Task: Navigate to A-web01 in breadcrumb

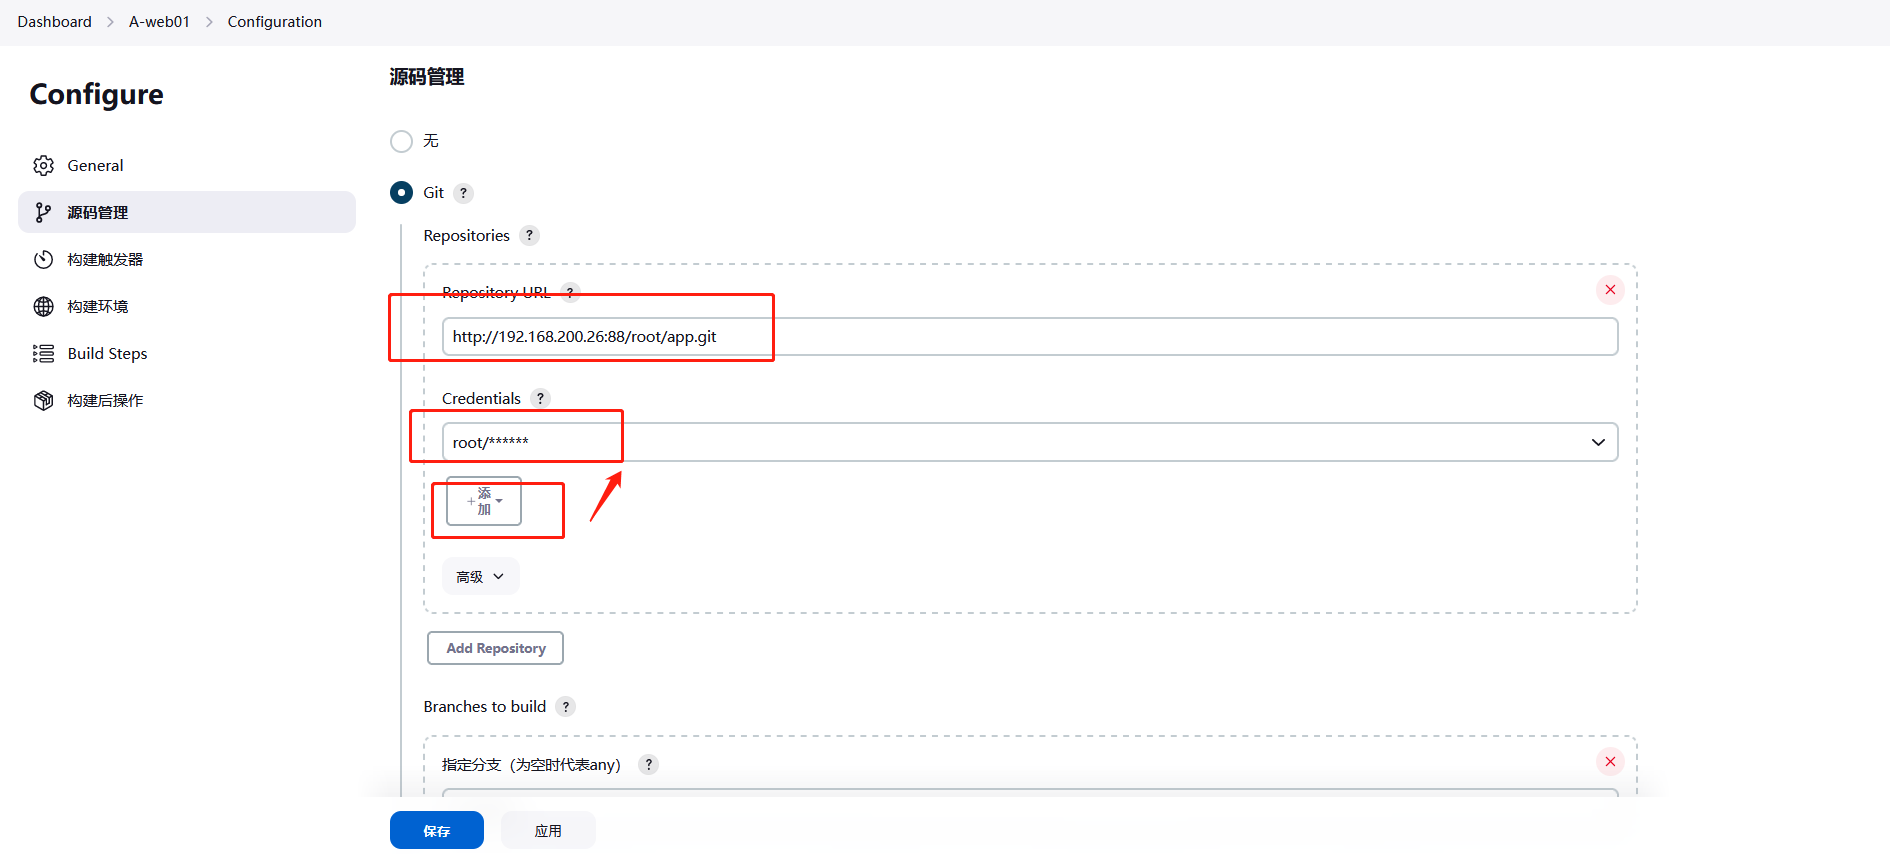Action: 159,22
